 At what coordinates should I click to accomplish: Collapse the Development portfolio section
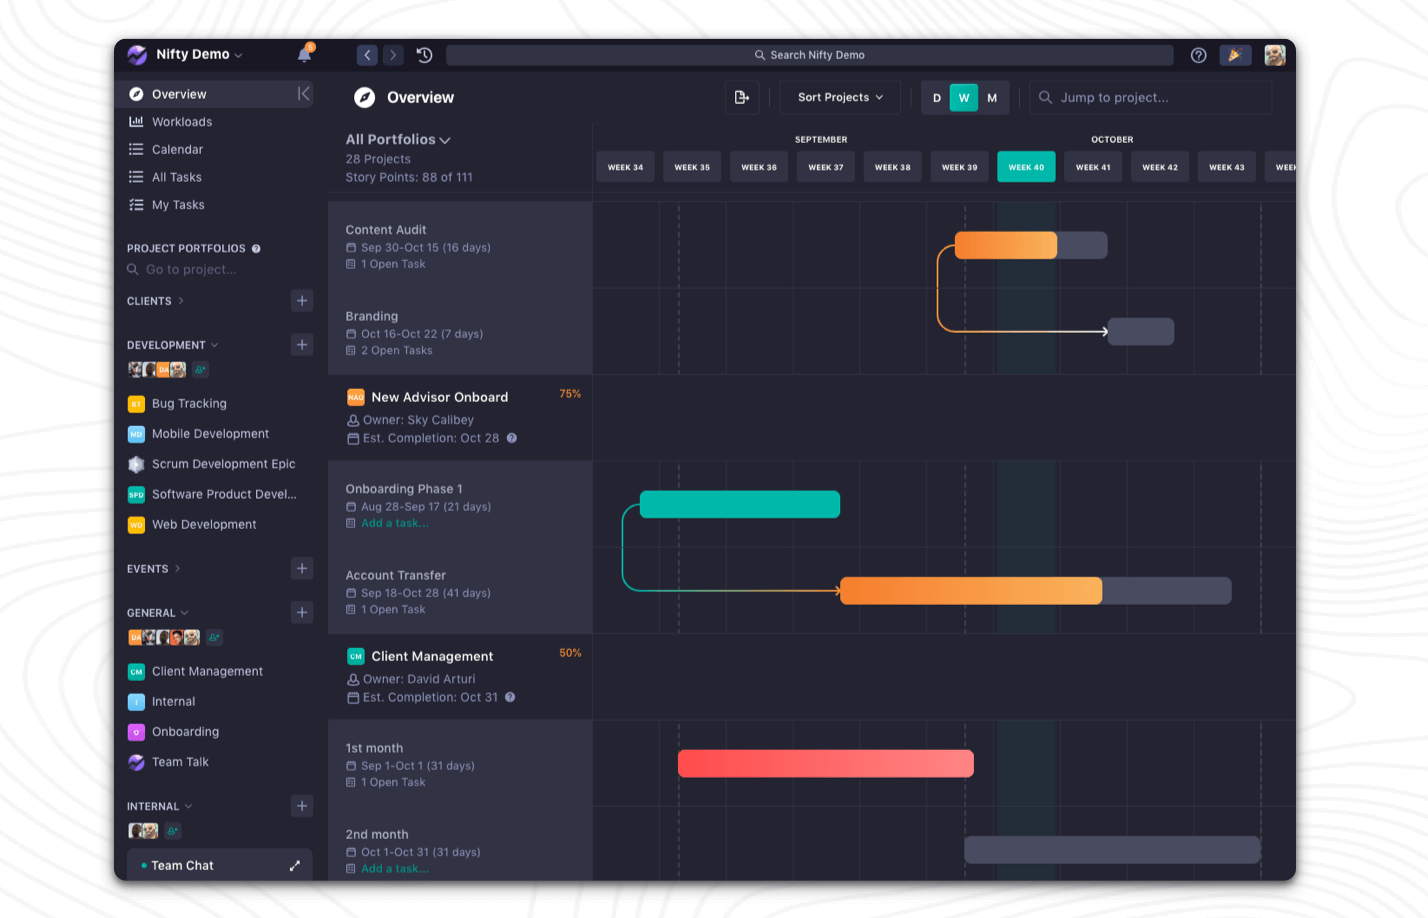172,345
